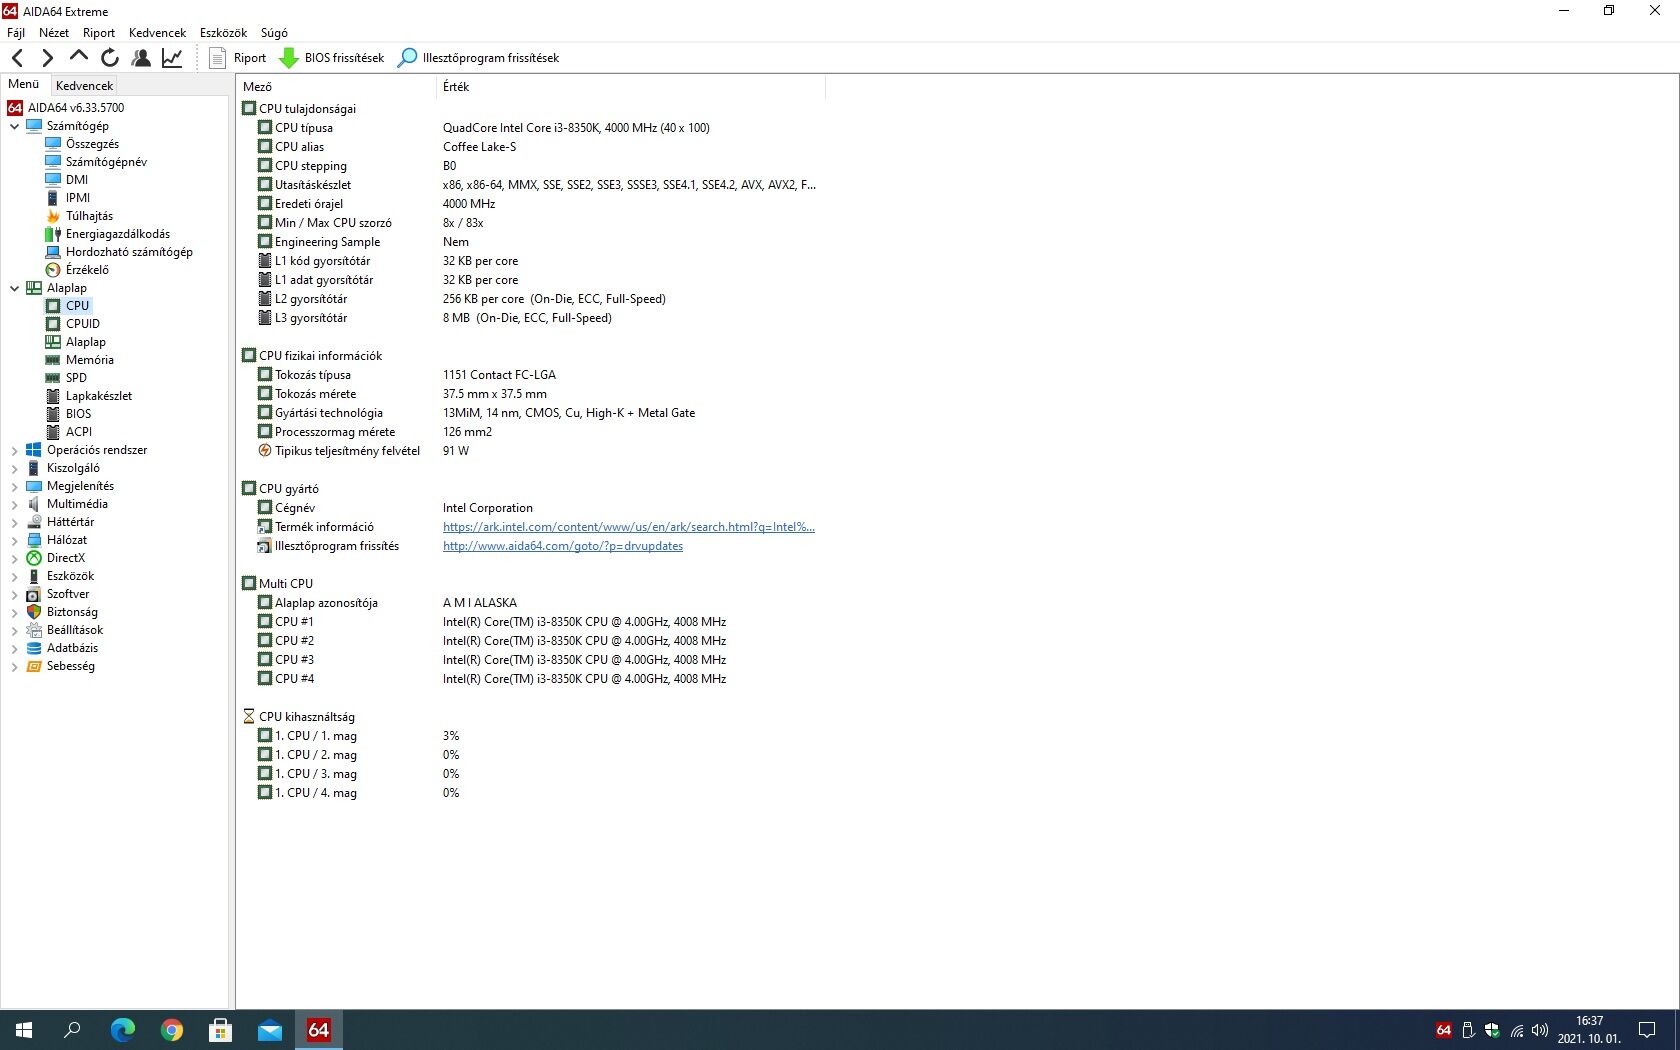Screen dimensions: 1680x1050
Task: Select the Utasításkészlet row
Action: pyautogui.click(x=532, y=185)
